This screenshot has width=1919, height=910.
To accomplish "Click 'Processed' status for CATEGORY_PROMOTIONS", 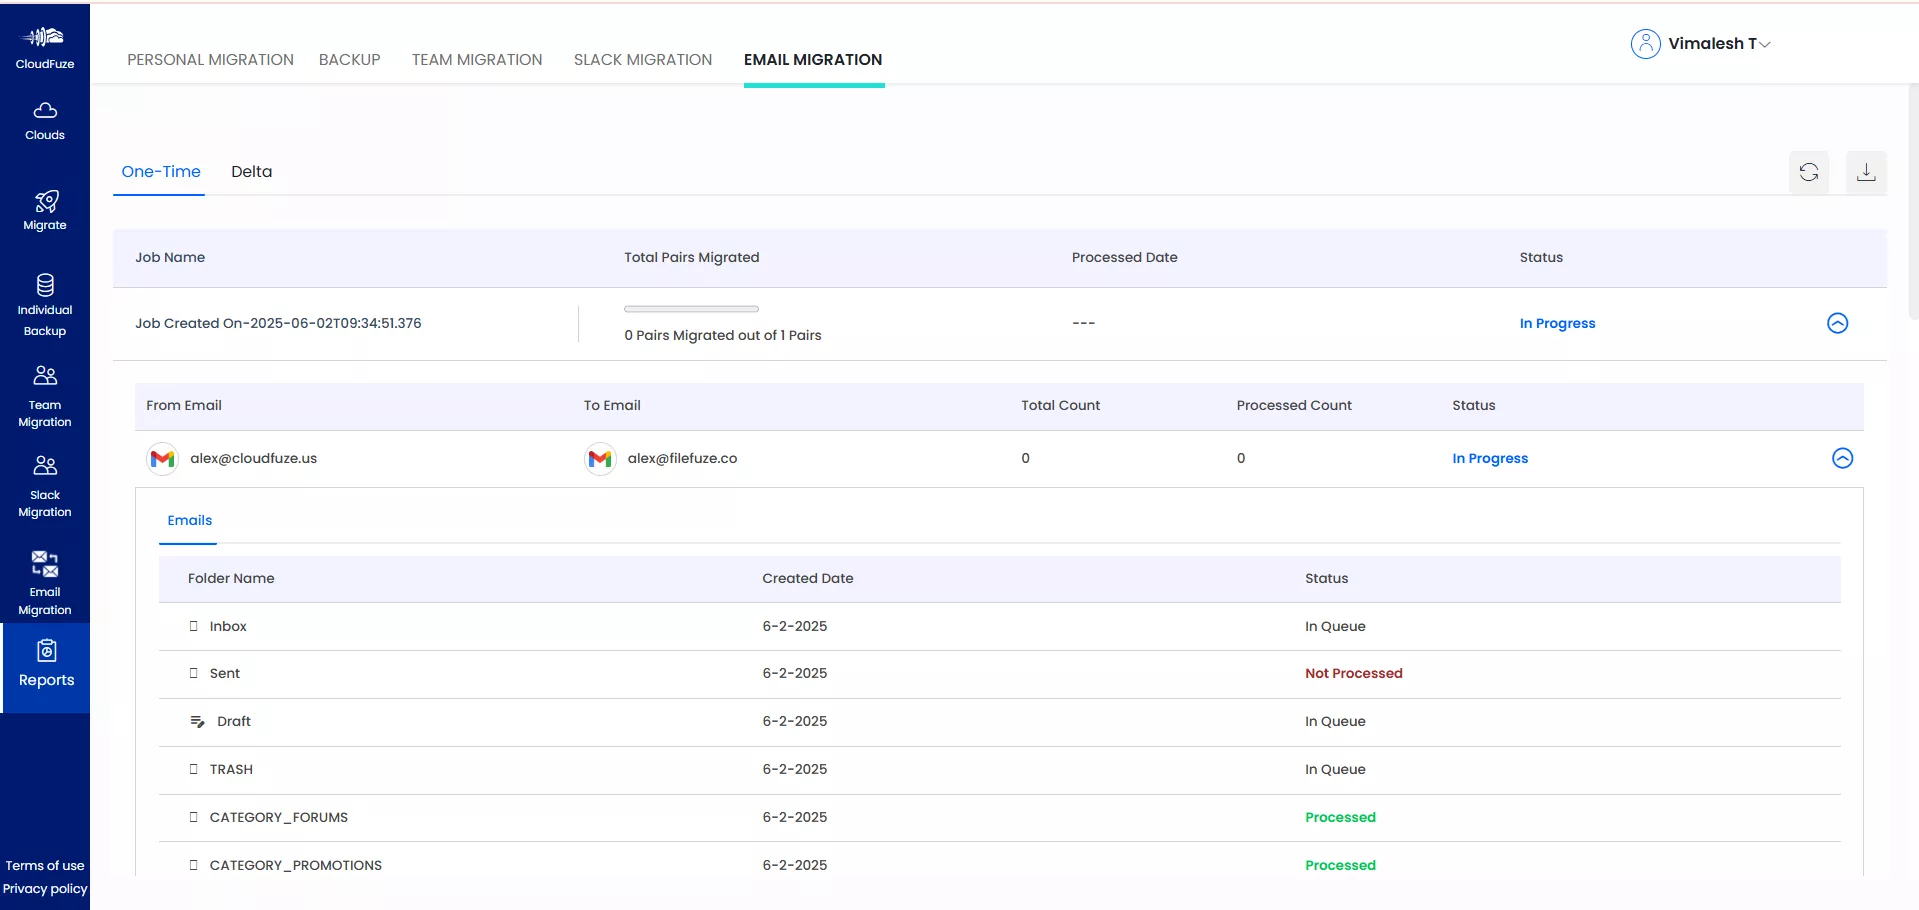I will pyautogui.click(x=1340, y=865).
